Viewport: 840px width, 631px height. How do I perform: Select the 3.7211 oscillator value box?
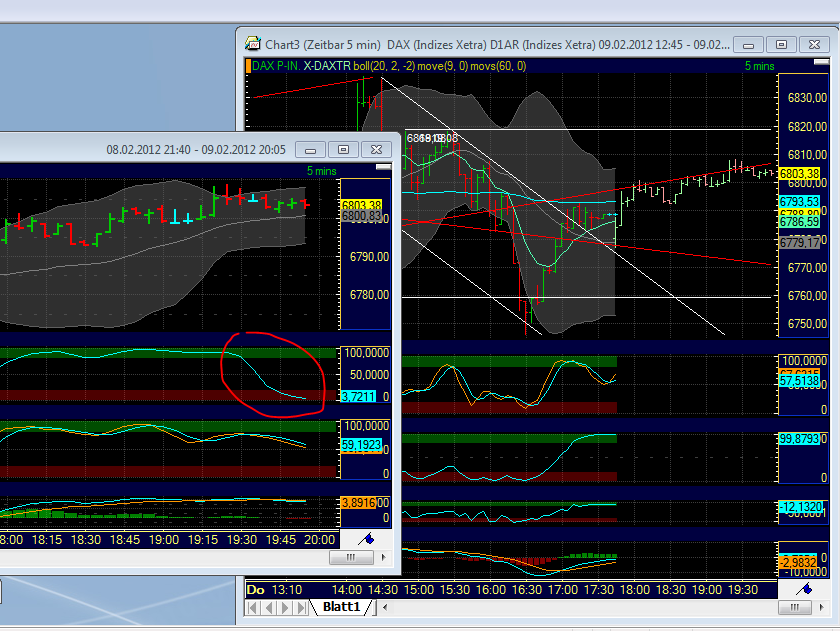358,396
